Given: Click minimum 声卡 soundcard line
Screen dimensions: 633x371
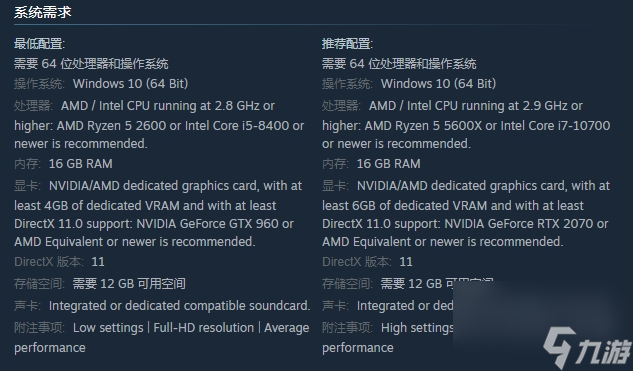Looking at the screenshot, I should 162,306.
